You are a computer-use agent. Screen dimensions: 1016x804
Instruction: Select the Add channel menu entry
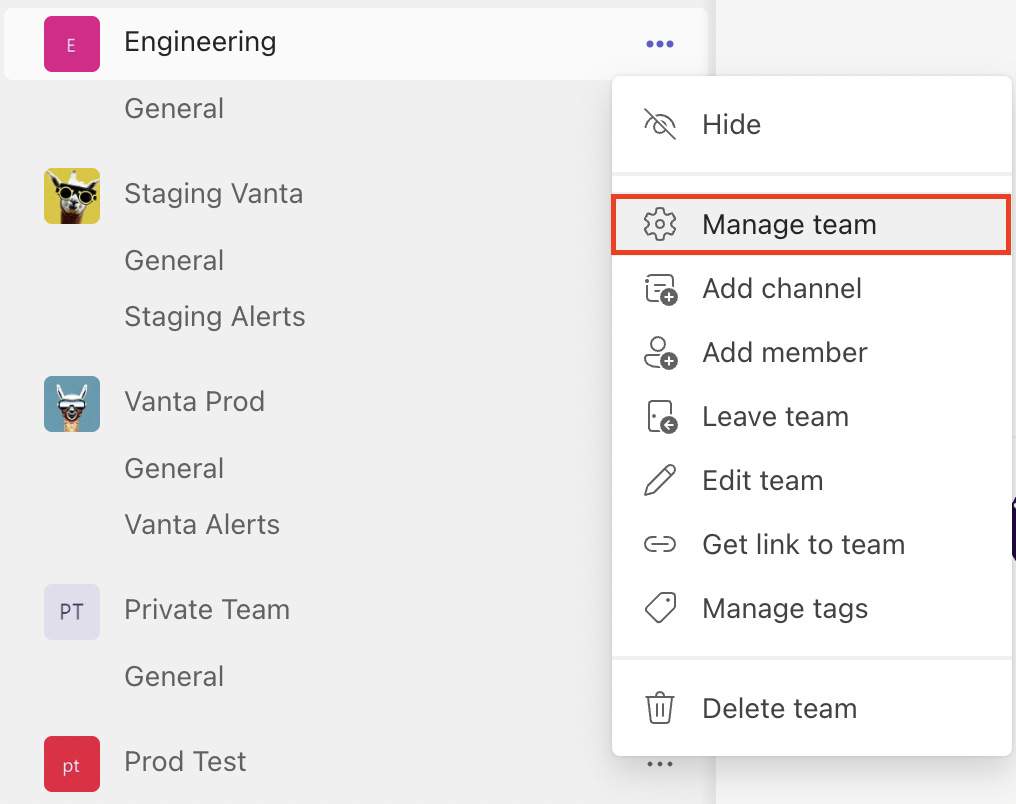pos(811,289)
